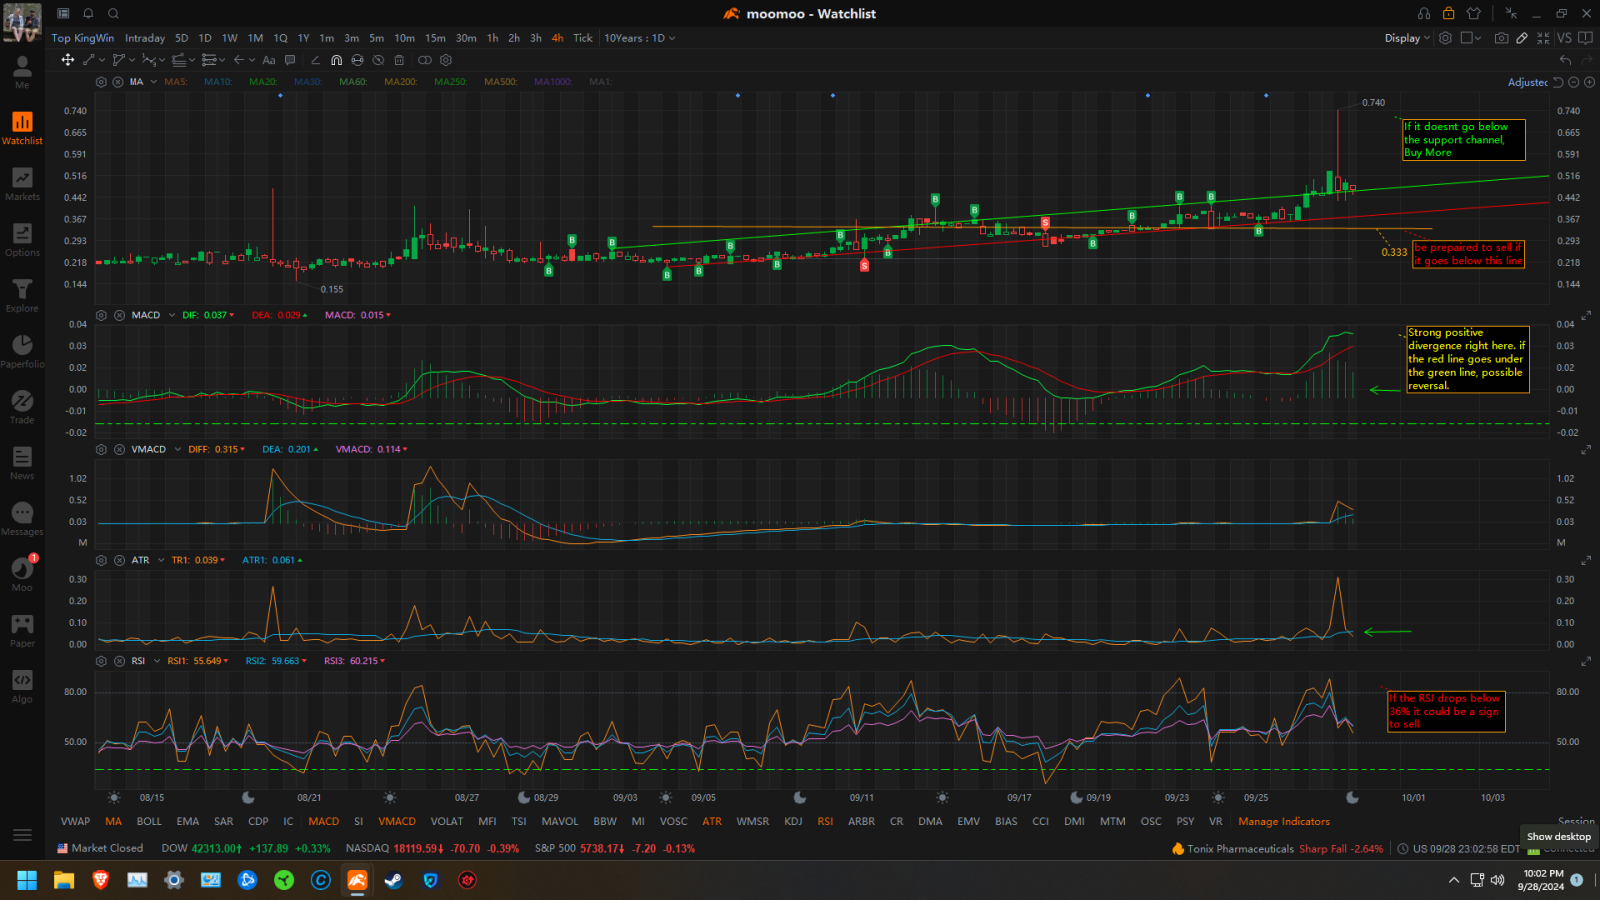The height and width of the screenshot is (900, 1600).
Task: Open drawing tool settings gear
Action: tap(446, 60)
